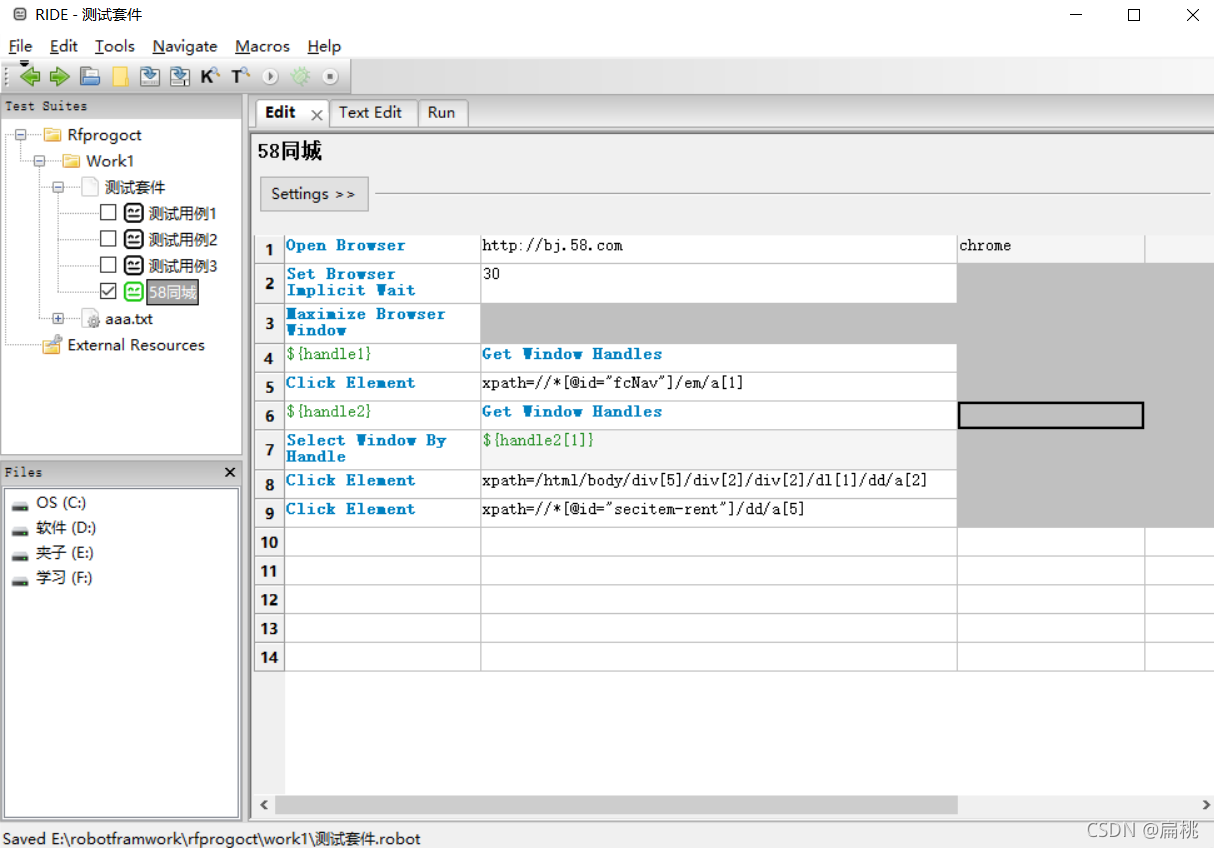The width and height of the screenshot is (1214, 848).
Task: Click the Work1 folder icon
Action: coord(71,161)
